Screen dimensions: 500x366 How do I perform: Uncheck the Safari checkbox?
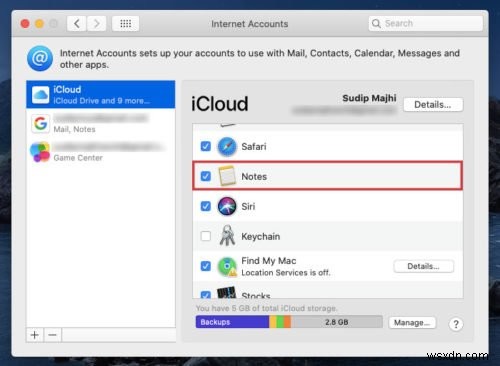point(206,146)
